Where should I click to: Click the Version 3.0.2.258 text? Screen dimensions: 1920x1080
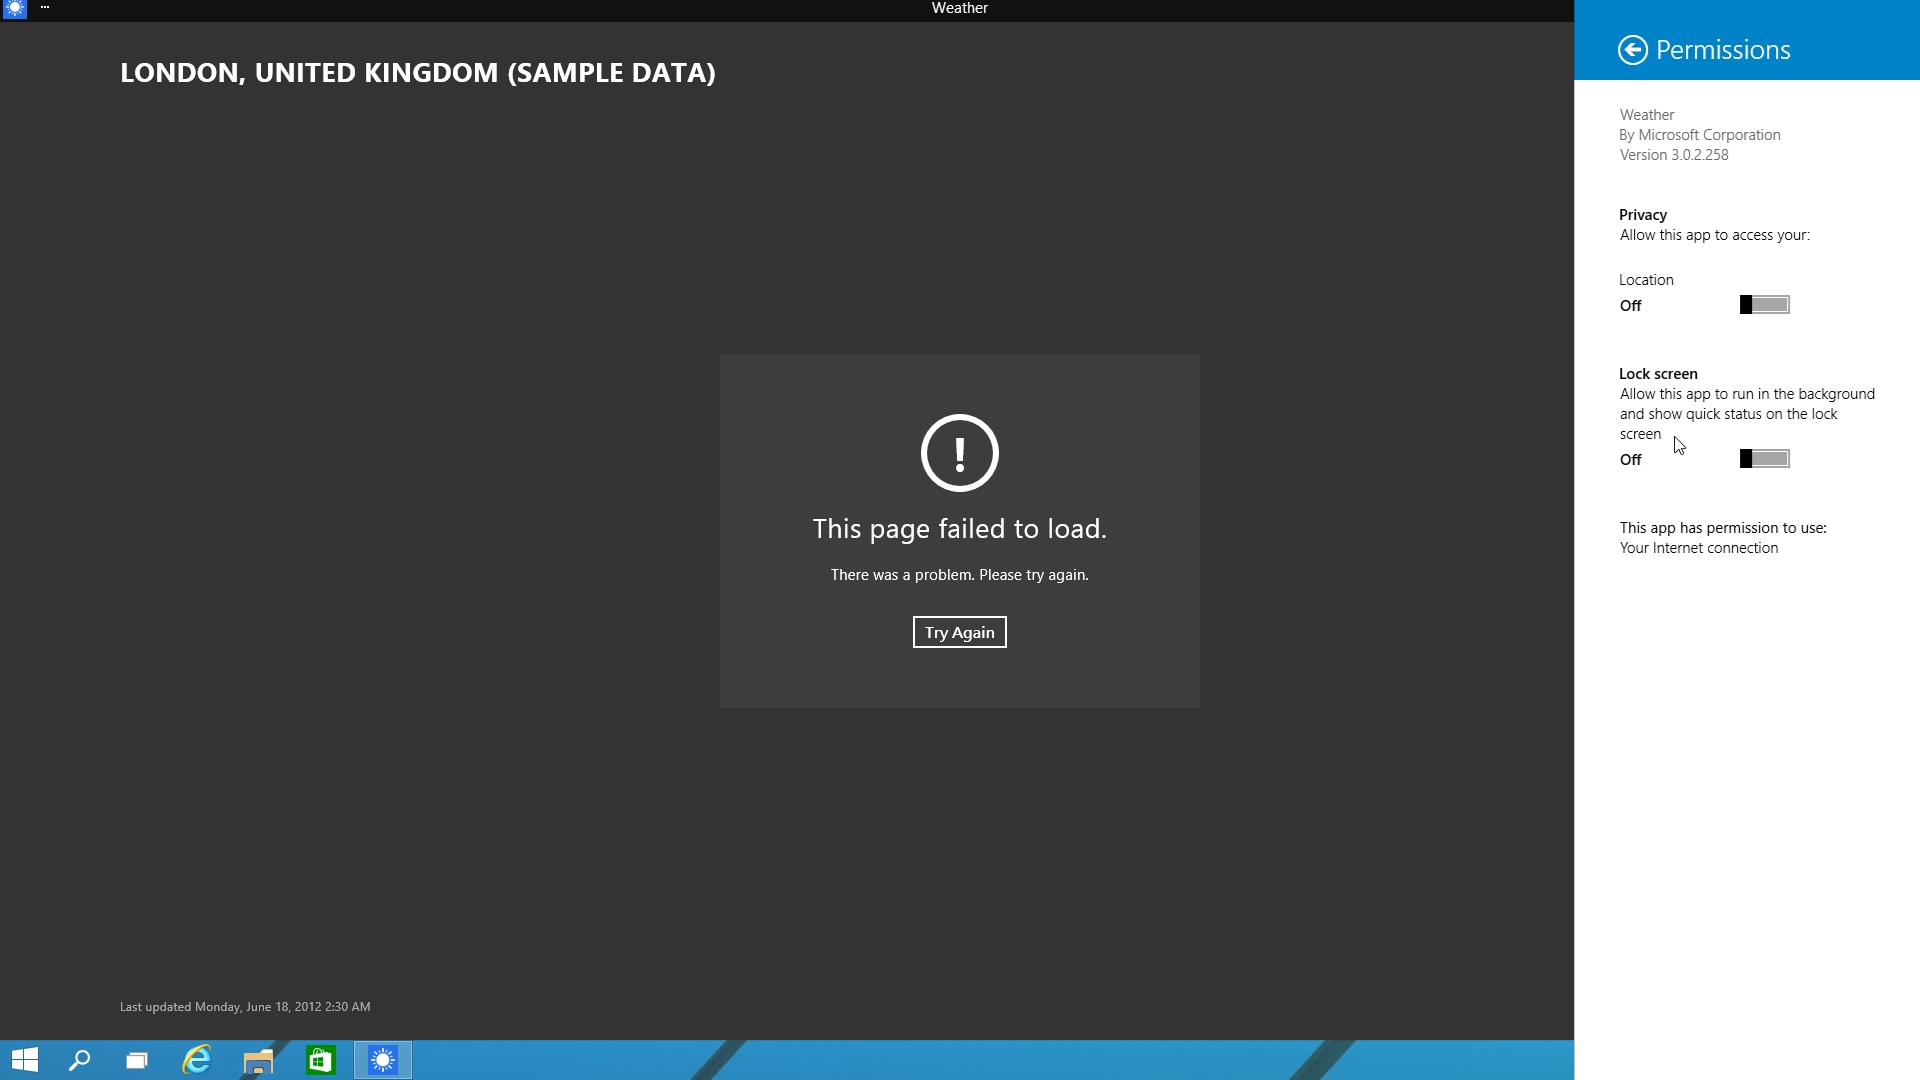[x=1674, y=155]
